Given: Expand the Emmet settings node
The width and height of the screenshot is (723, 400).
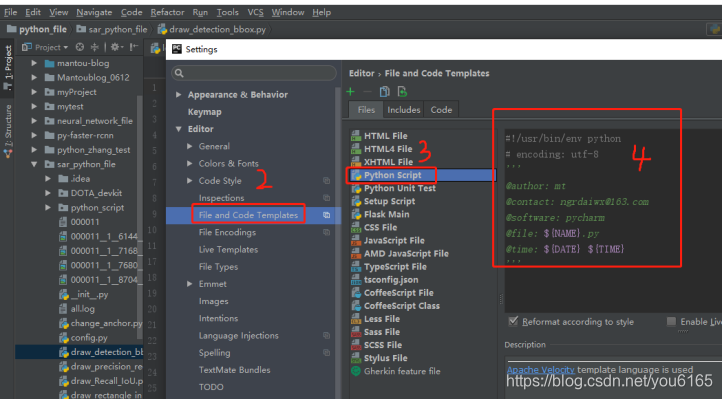Looking at the screenshot, I should [x=190, y=284].
